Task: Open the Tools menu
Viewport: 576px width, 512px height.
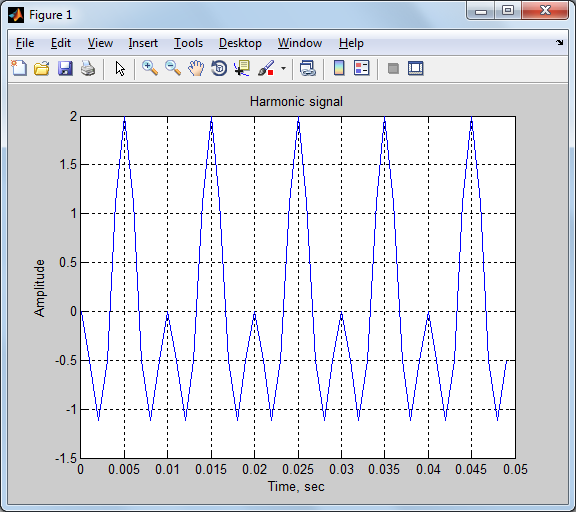Action: point(188,43)
